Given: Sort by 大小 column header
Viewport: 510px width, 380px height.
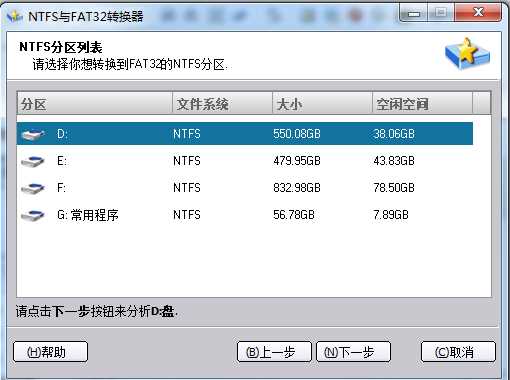Looking at the screenshot, I should pos(322,104).
